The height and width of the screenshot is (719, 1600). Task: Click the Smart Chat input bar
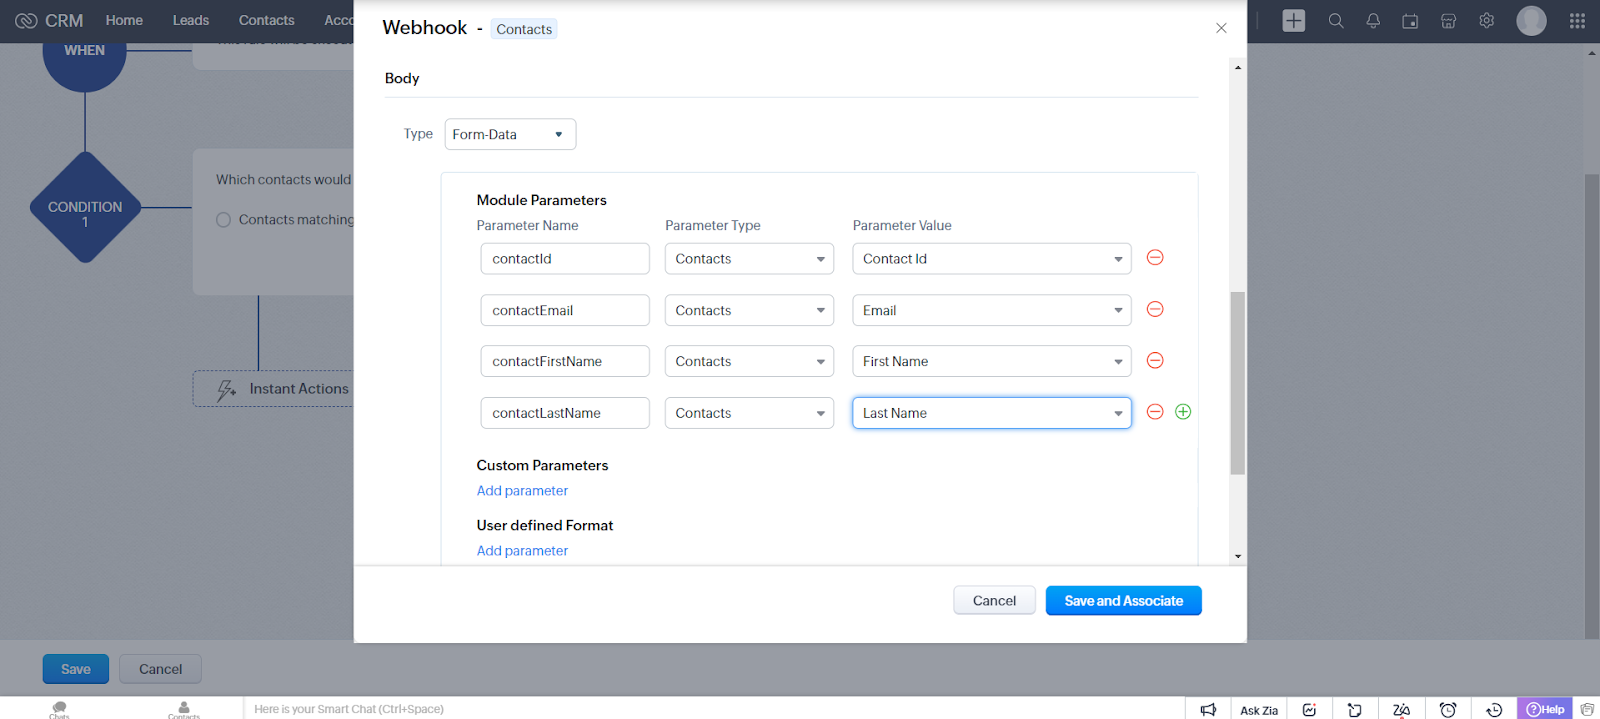click(x=714, y=709)
